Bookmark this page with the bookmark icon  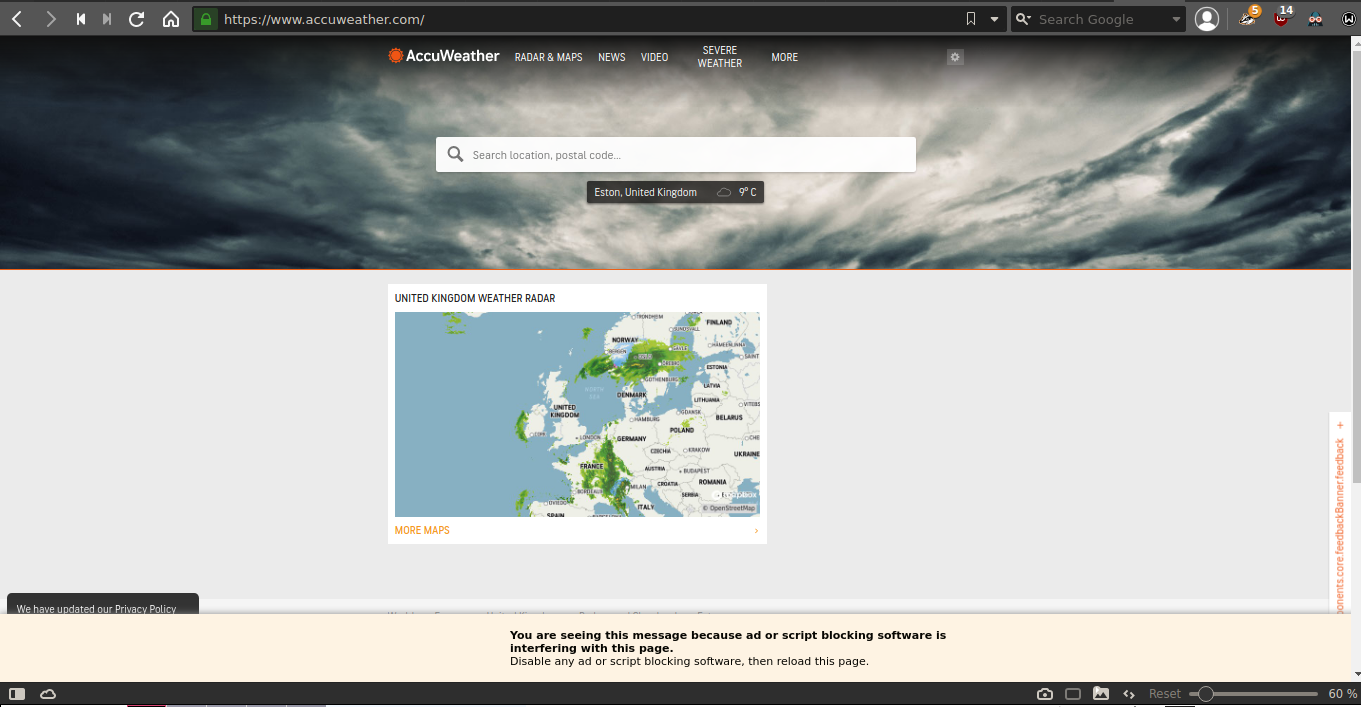[970, 19]
